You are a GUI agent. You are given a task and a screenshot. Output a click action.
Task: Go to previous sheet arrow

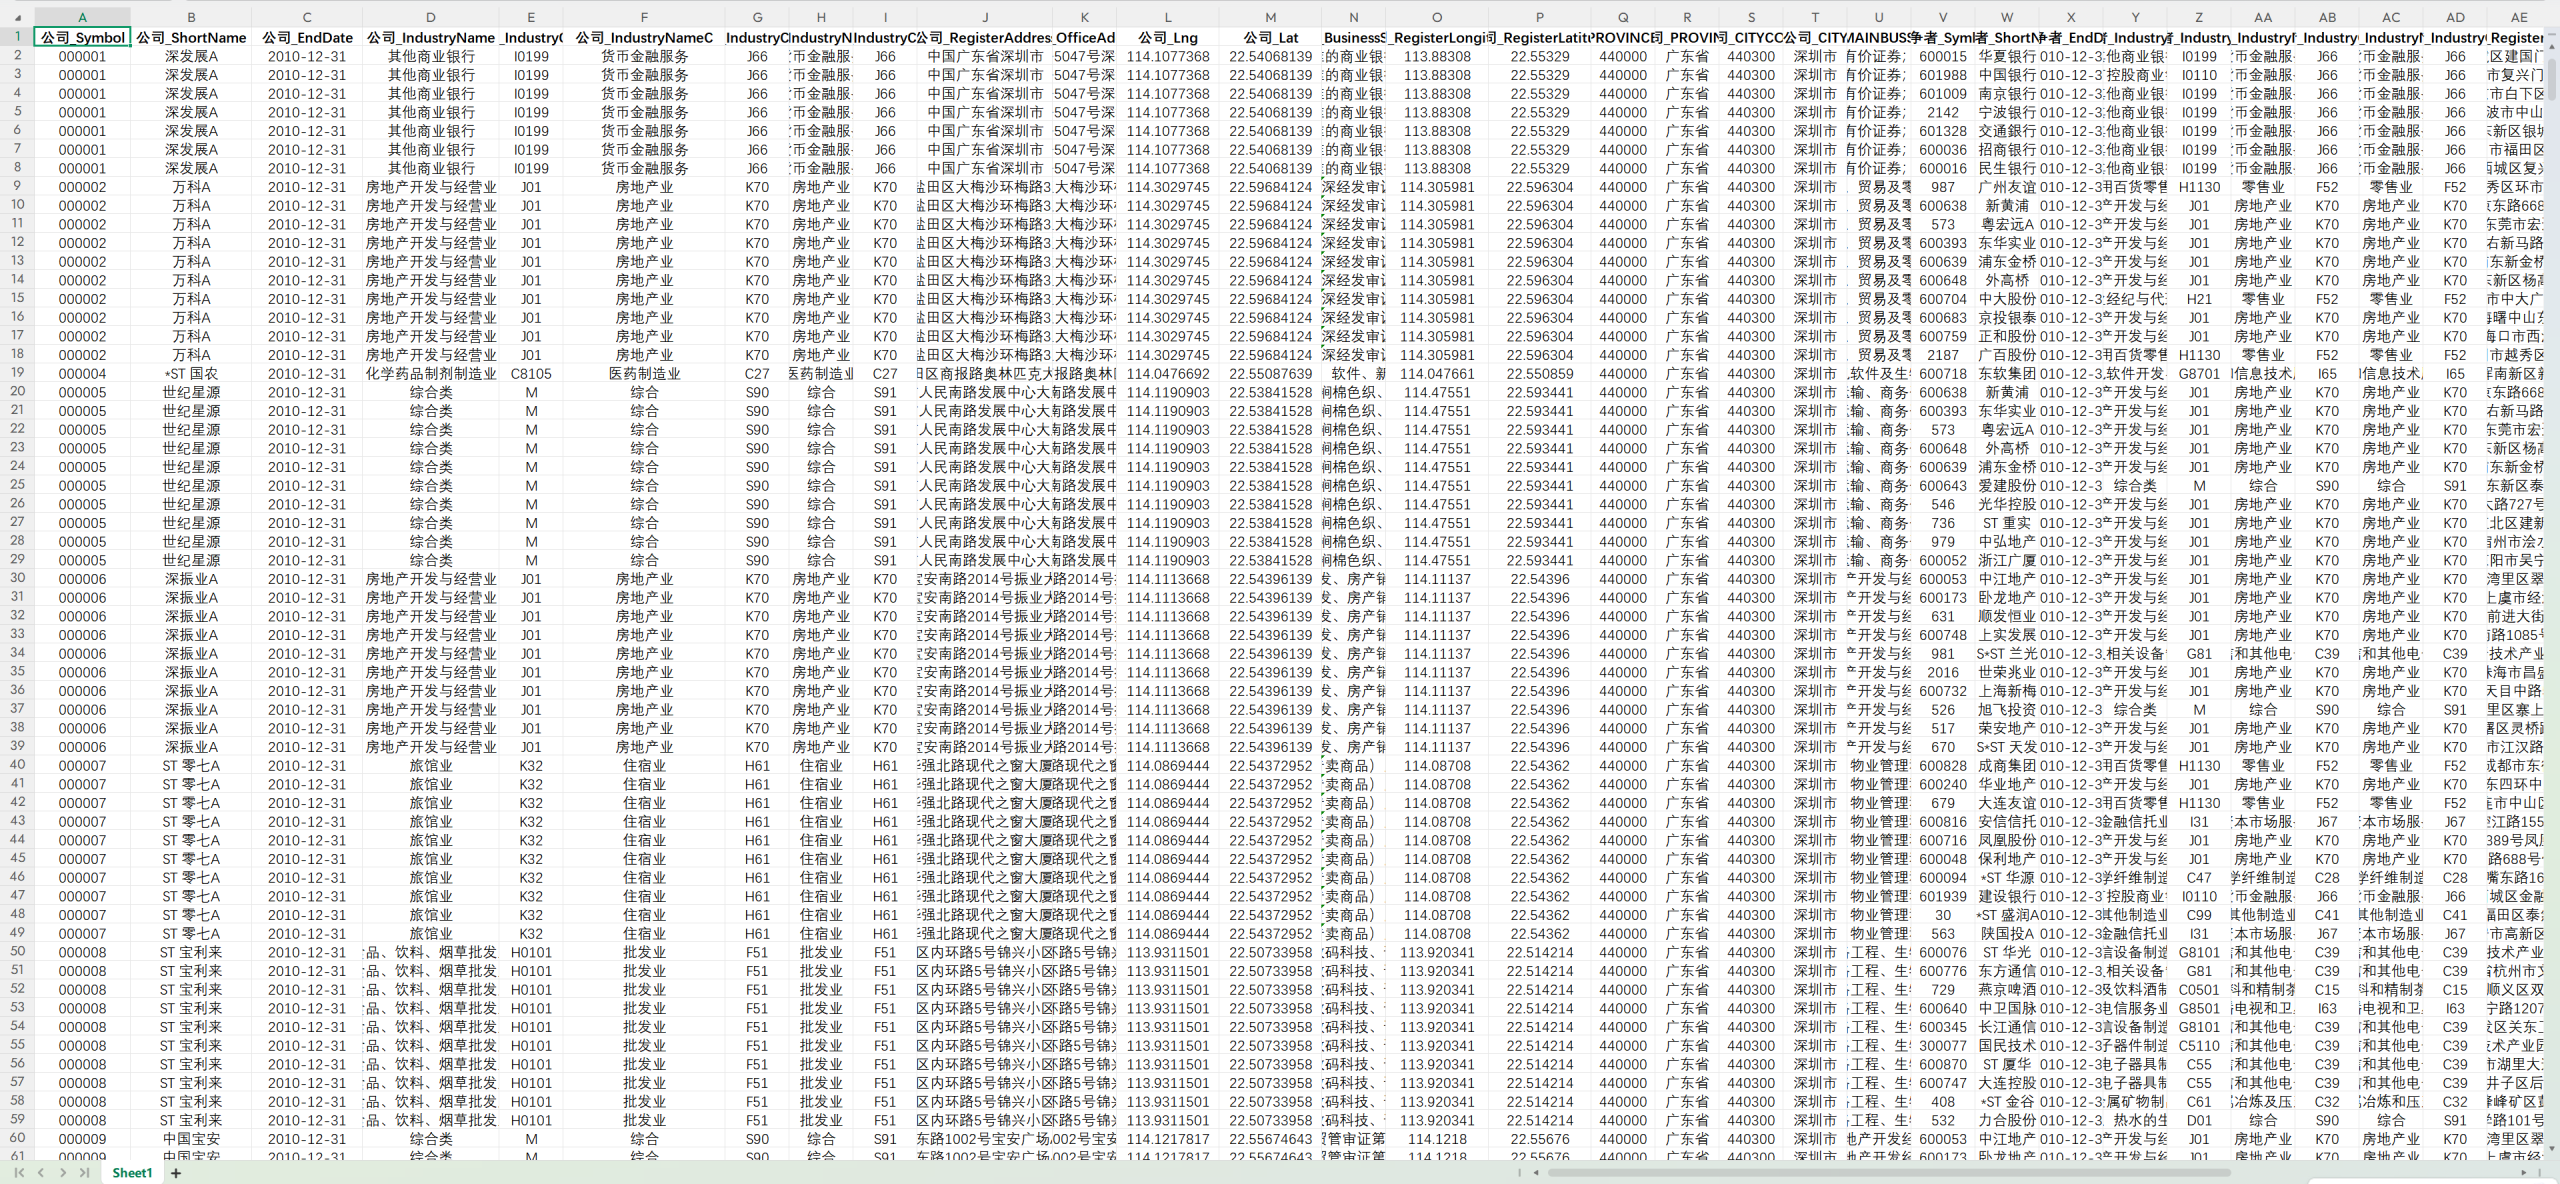40,1172
